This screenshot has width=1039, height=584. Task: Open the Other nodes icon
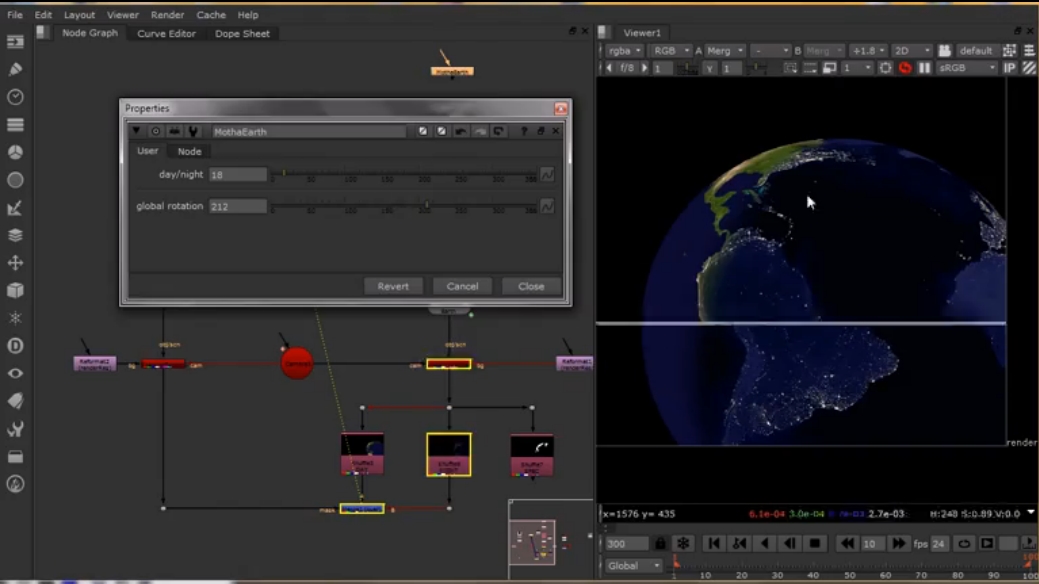[x=15, y=457]
